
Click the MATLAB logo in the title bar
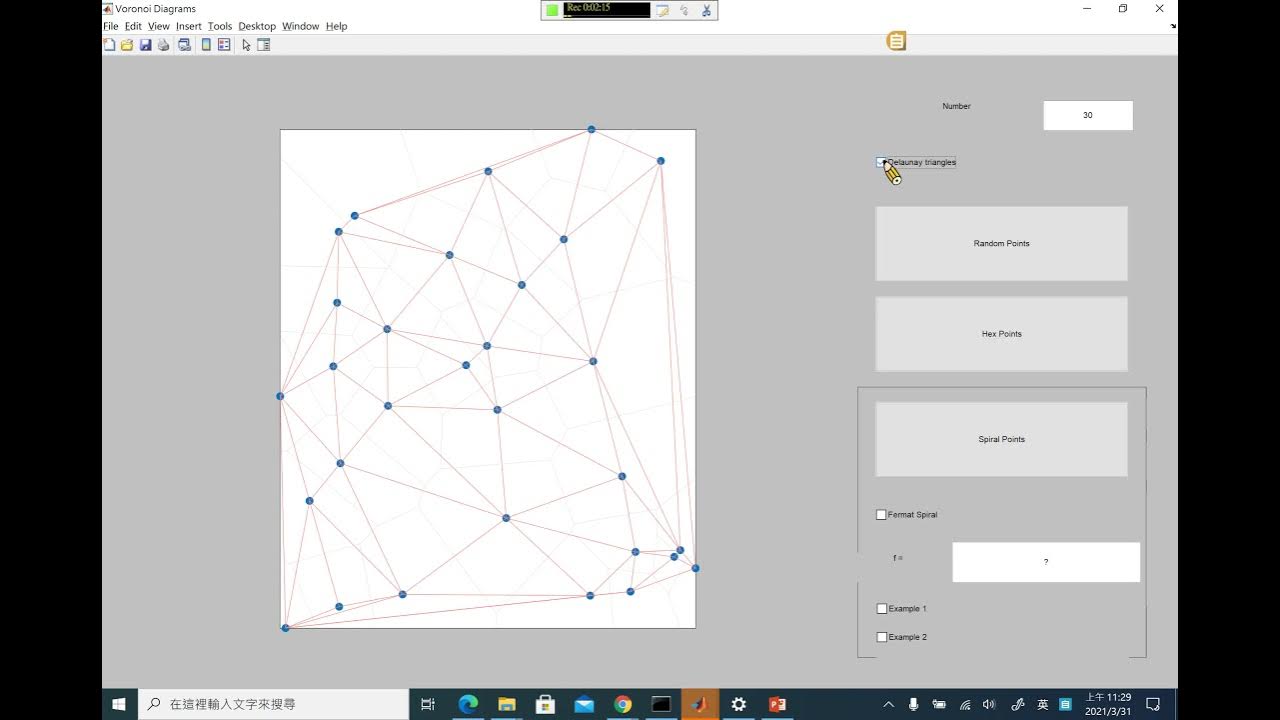tap(108, 8)
